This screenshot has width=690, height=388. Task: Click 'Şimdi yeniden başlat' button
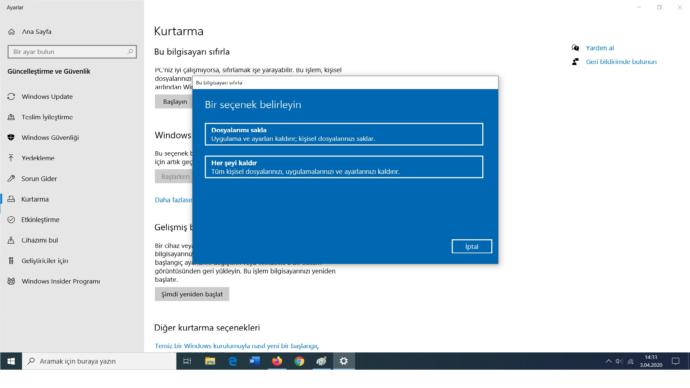tap(192, 294)
